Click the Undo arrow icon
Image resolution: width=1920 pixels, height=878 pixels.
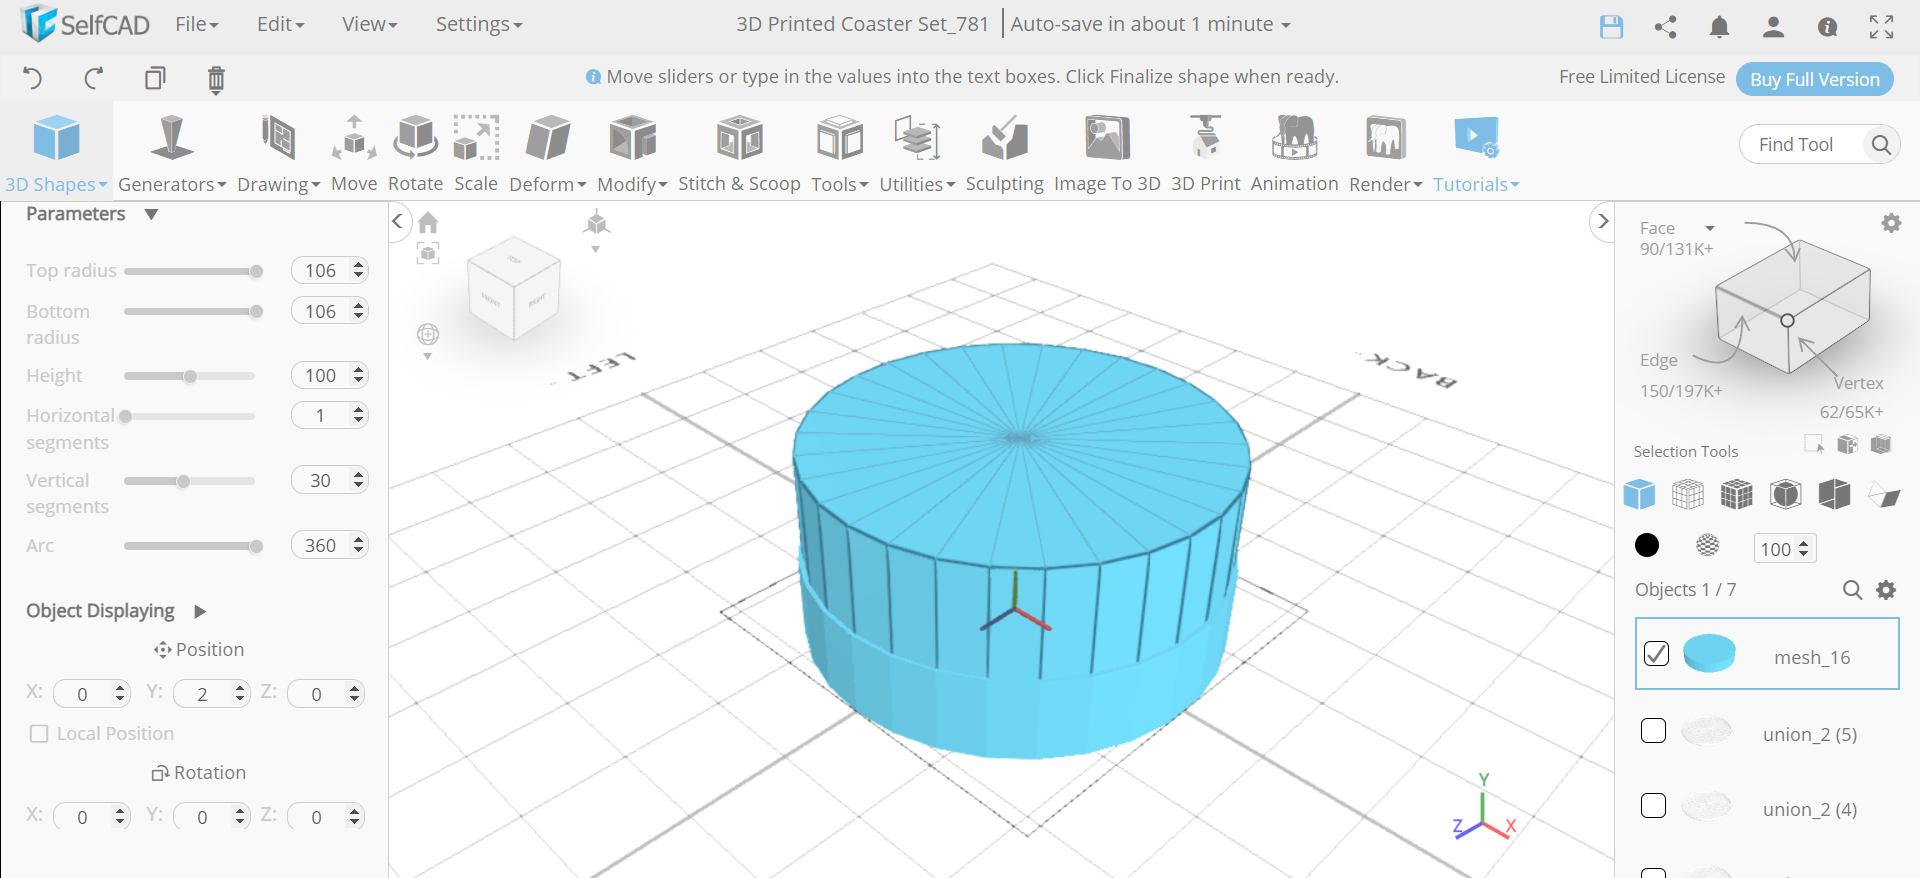coord(33,78)
